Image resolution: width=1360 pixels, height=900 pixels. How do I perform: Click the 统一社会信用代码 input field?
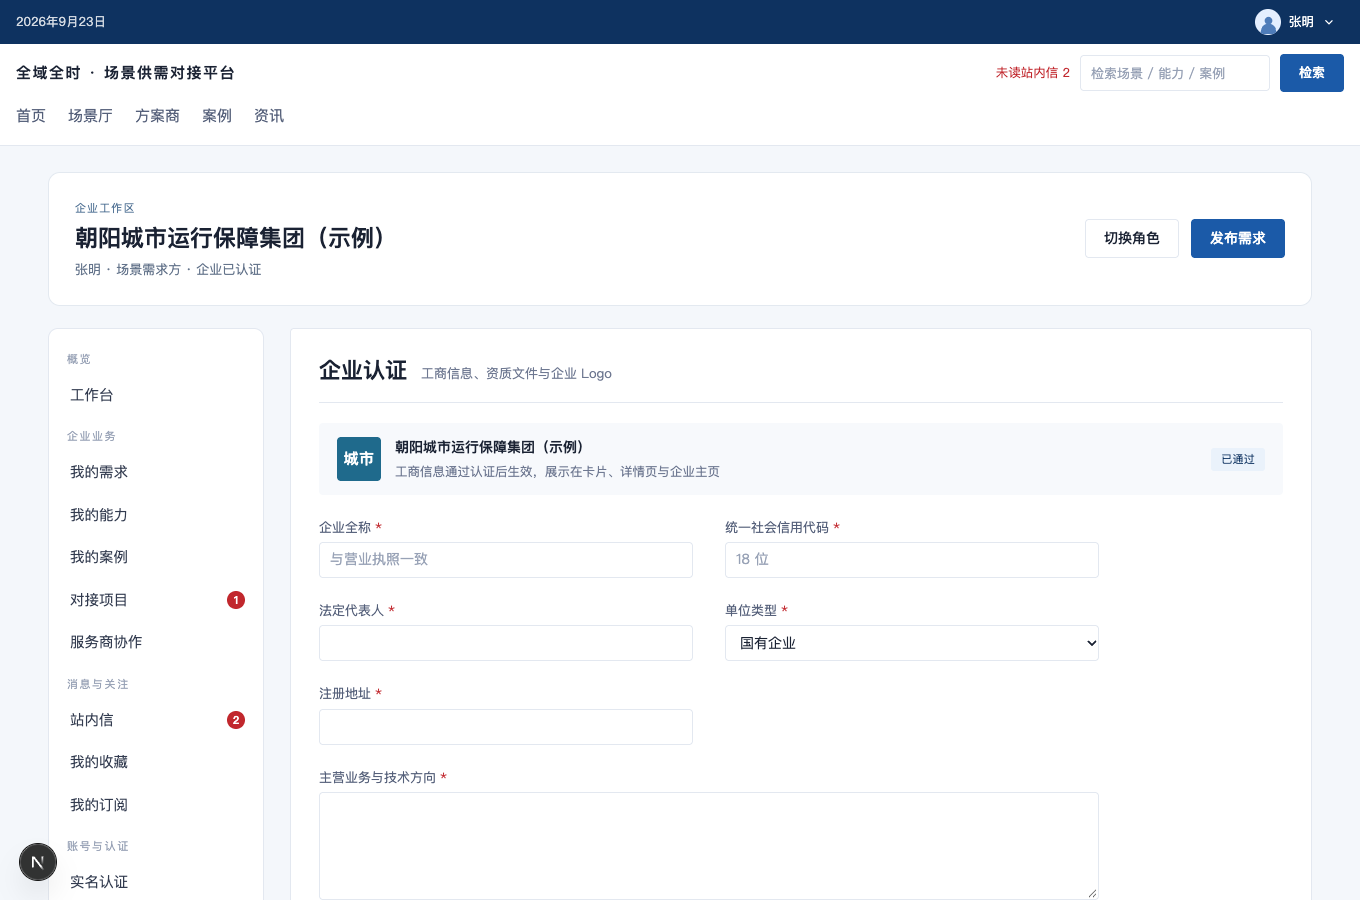(x=912, y=560)
